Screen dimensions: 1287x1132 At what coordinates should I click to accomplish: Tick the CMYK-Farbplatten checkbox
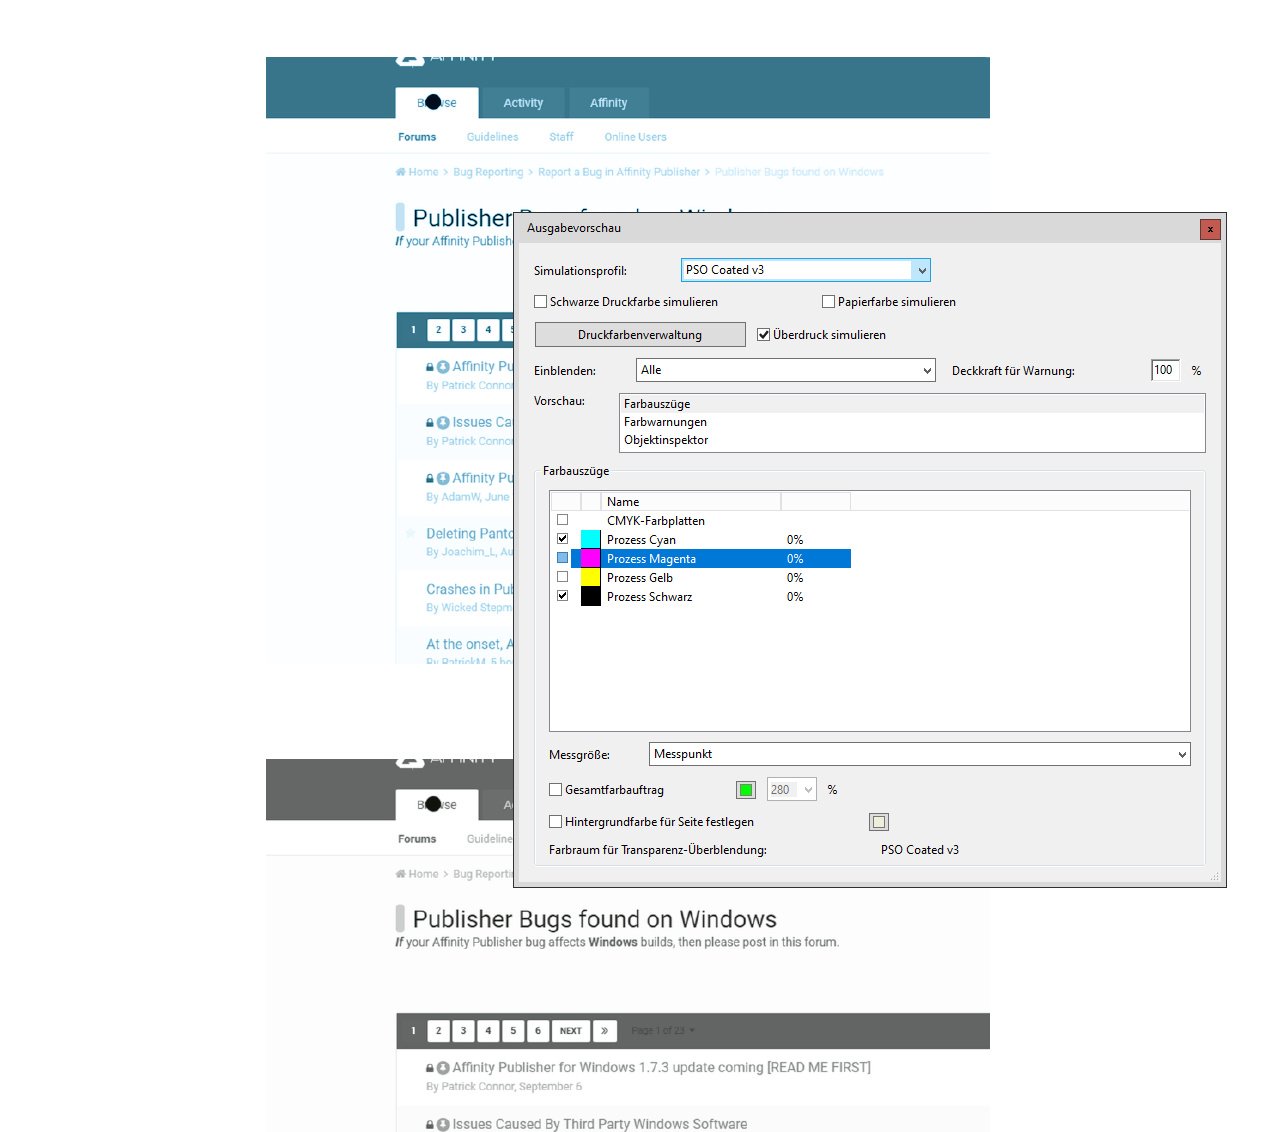[562, 520]
